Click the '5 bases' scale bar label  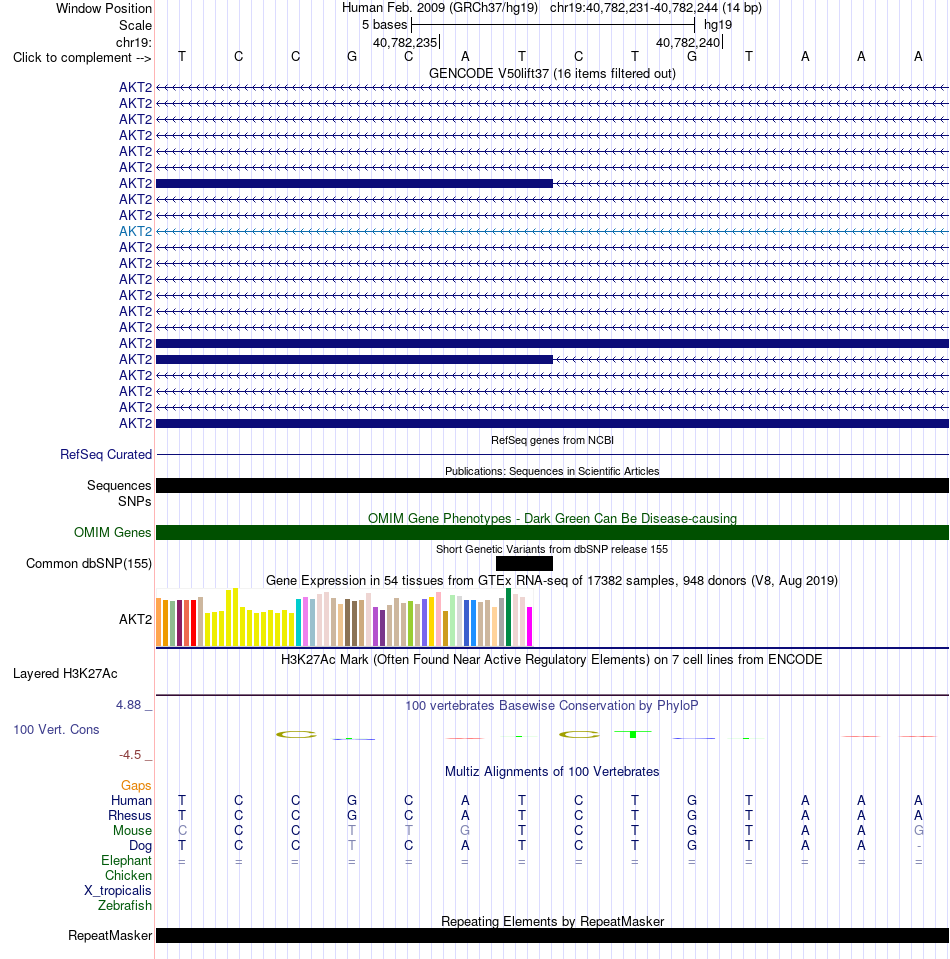[384, 25]
